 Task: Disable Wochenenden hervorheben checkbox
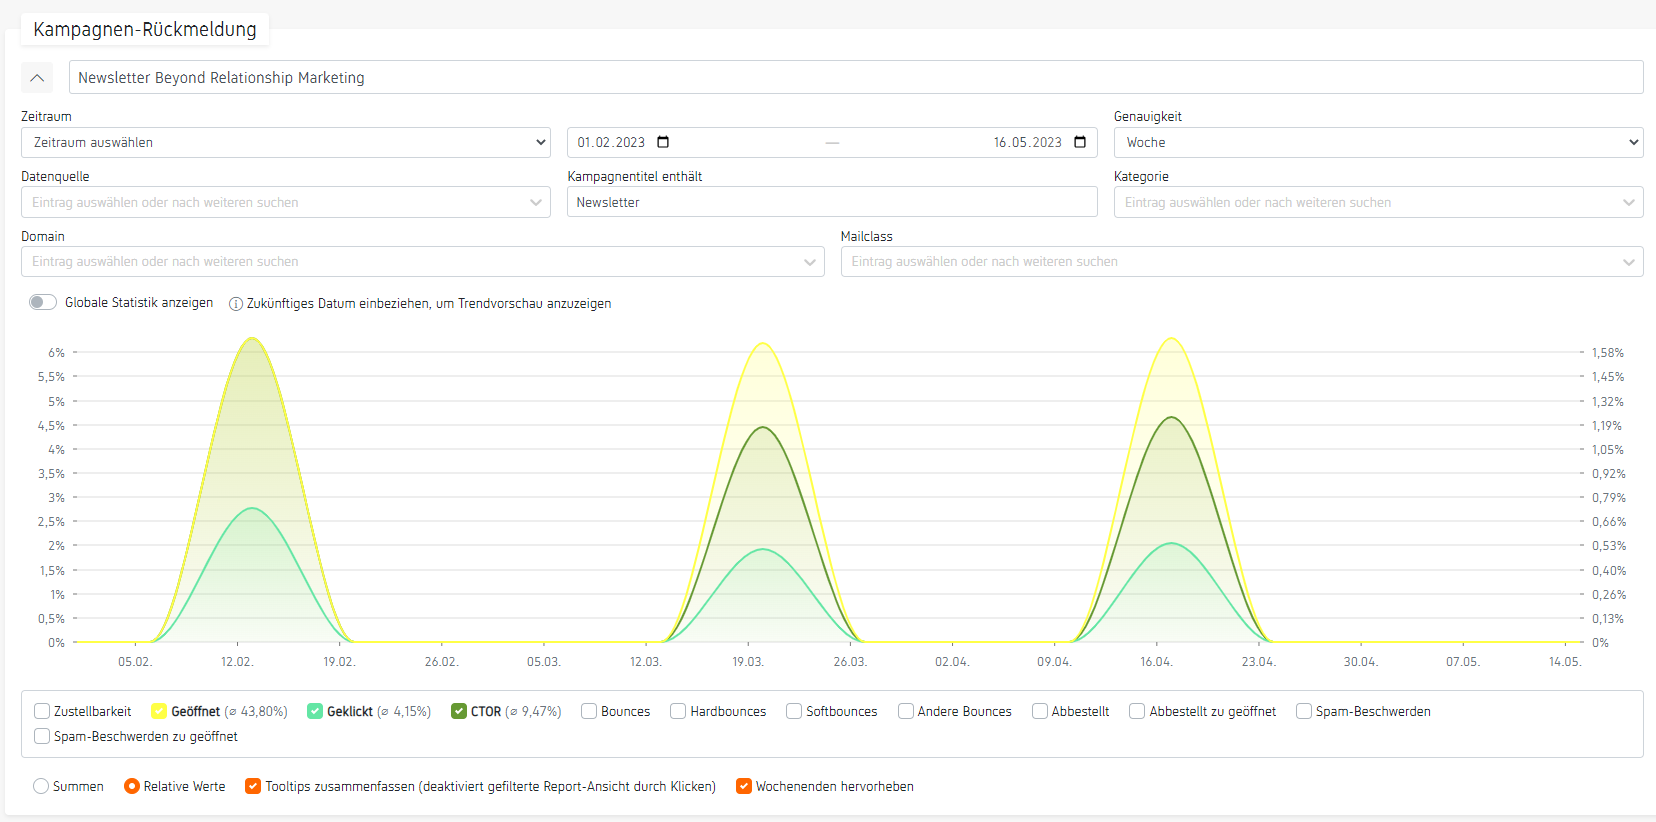tap(744, 786)
